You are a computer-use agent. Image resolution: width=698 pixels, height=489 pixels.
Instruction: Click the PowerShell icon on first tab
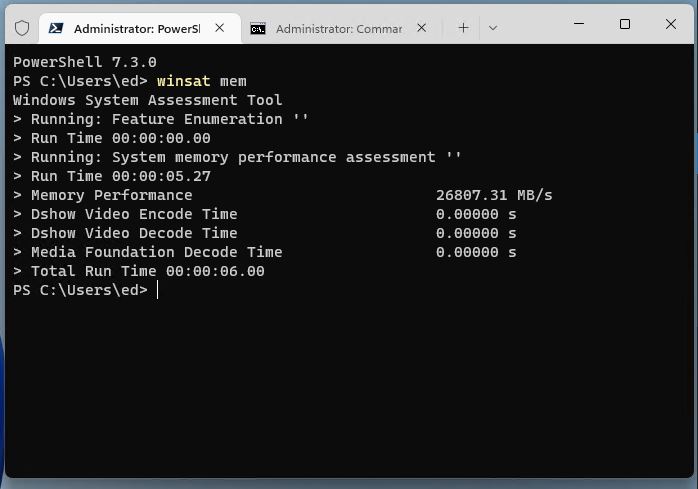click(x=56, y=28)
